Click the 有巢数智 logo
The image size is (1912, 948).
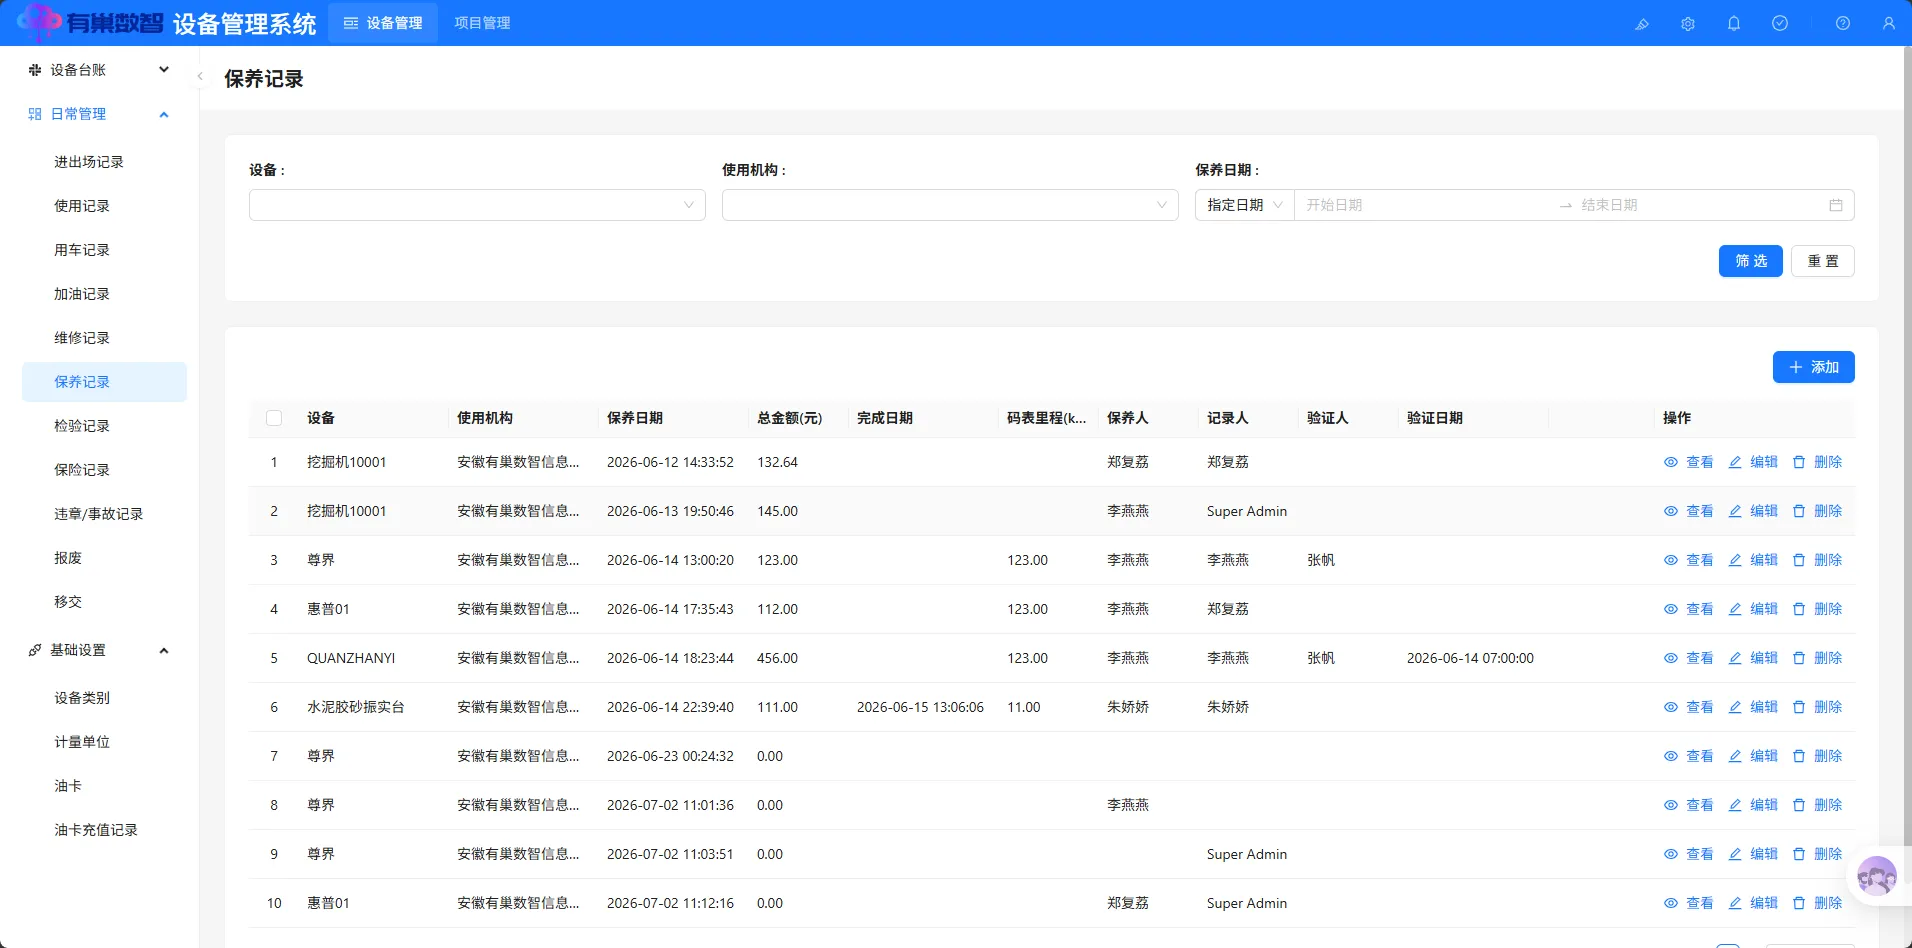(90, 22)
